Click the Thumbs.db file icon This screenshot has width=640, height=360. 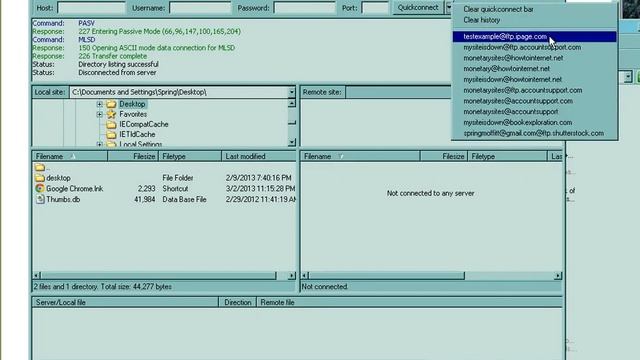click(40, 199)
